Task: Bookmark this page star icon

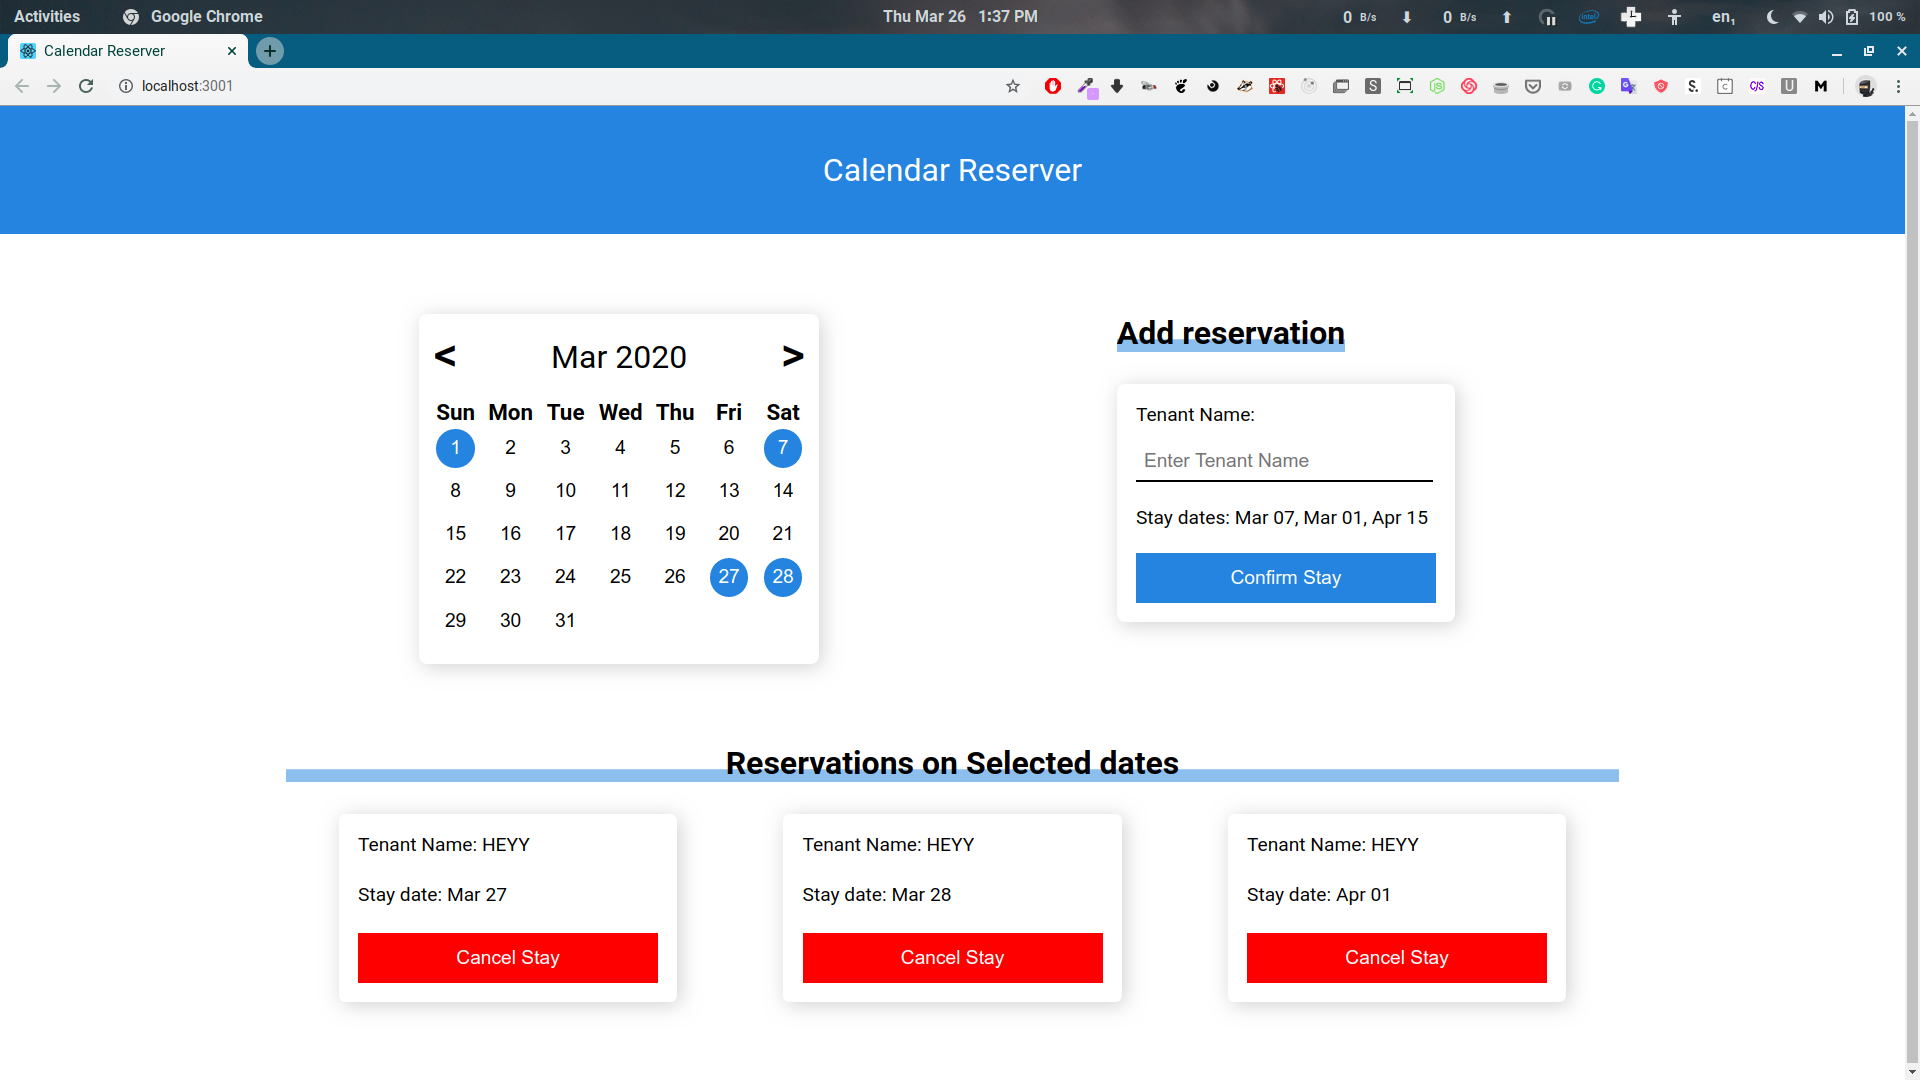Action: coord(1013,86)
